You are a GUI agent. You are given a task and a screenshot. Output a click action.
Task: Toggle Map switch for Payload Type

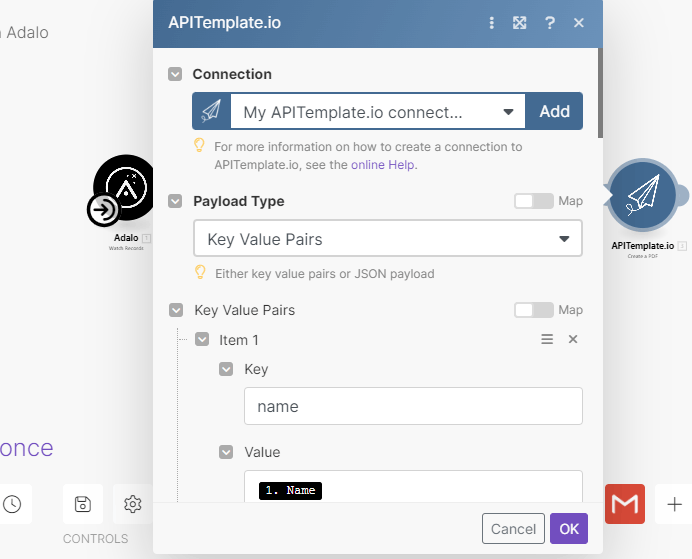click(534, 201)
